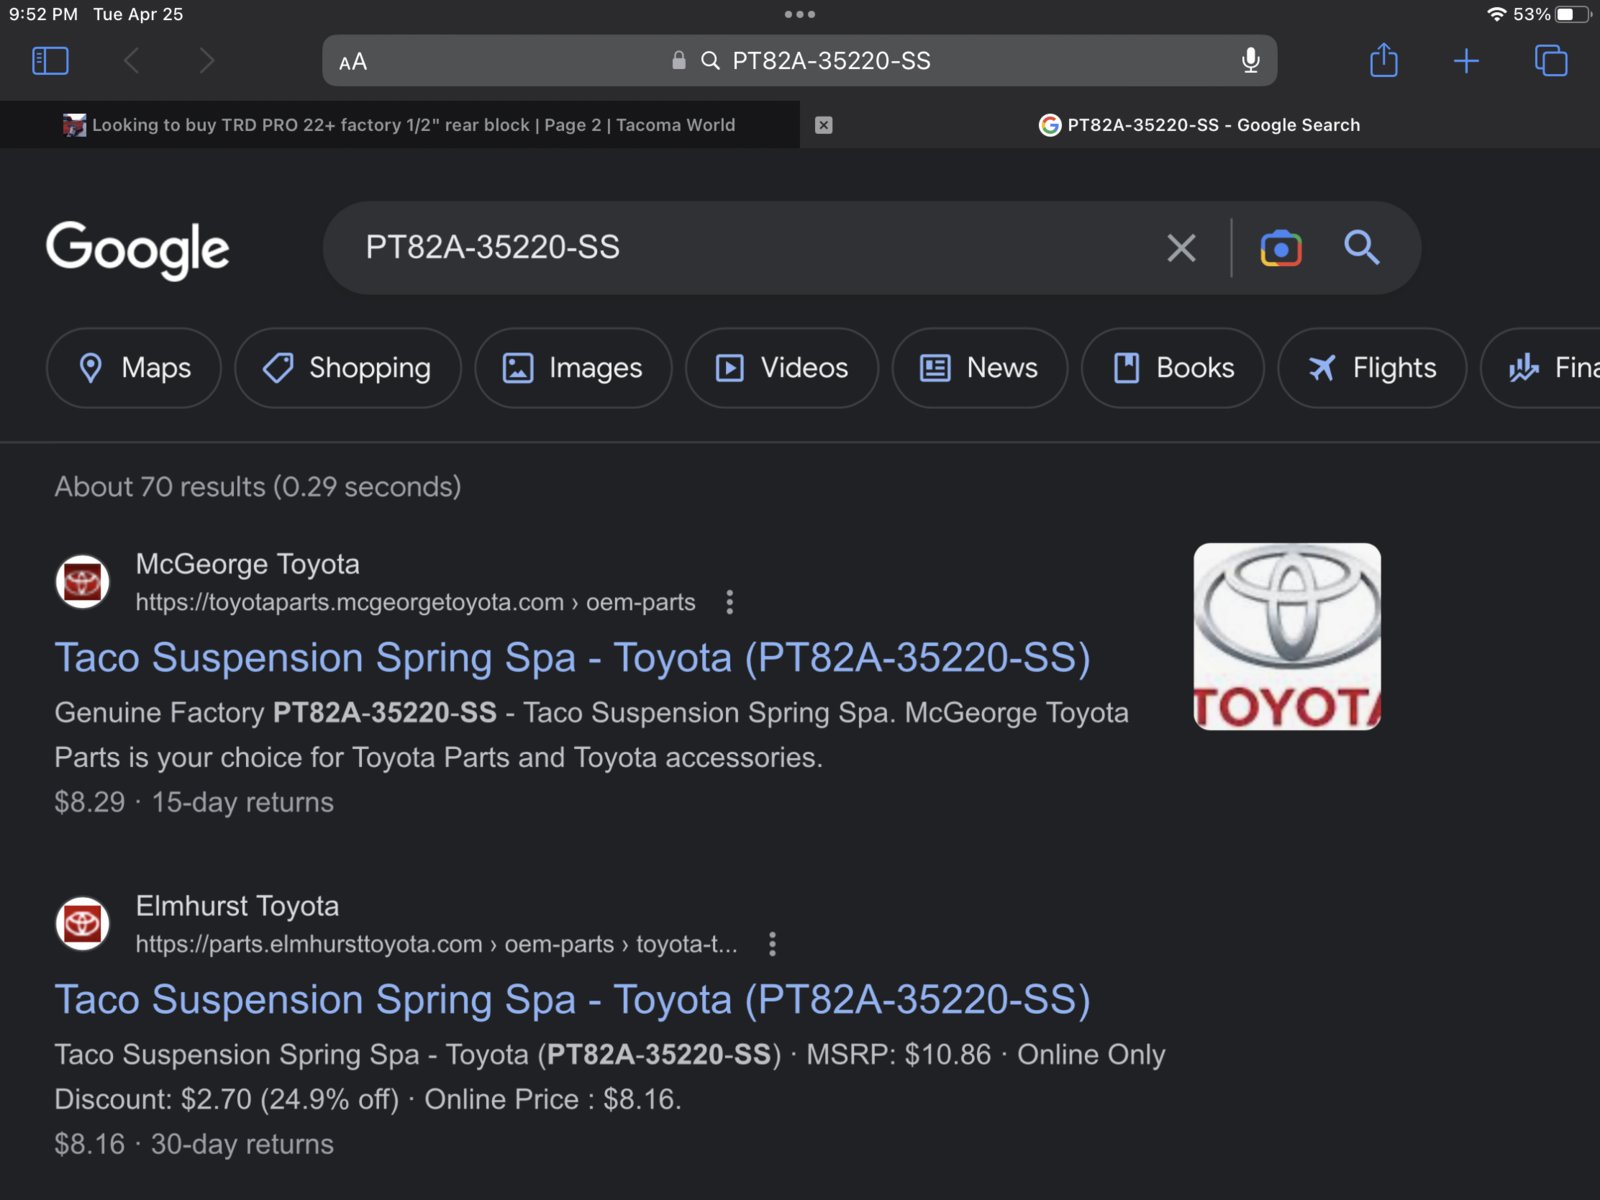Filter results by Shopping
The image size is (1600, 1200).
coord(348,368)
